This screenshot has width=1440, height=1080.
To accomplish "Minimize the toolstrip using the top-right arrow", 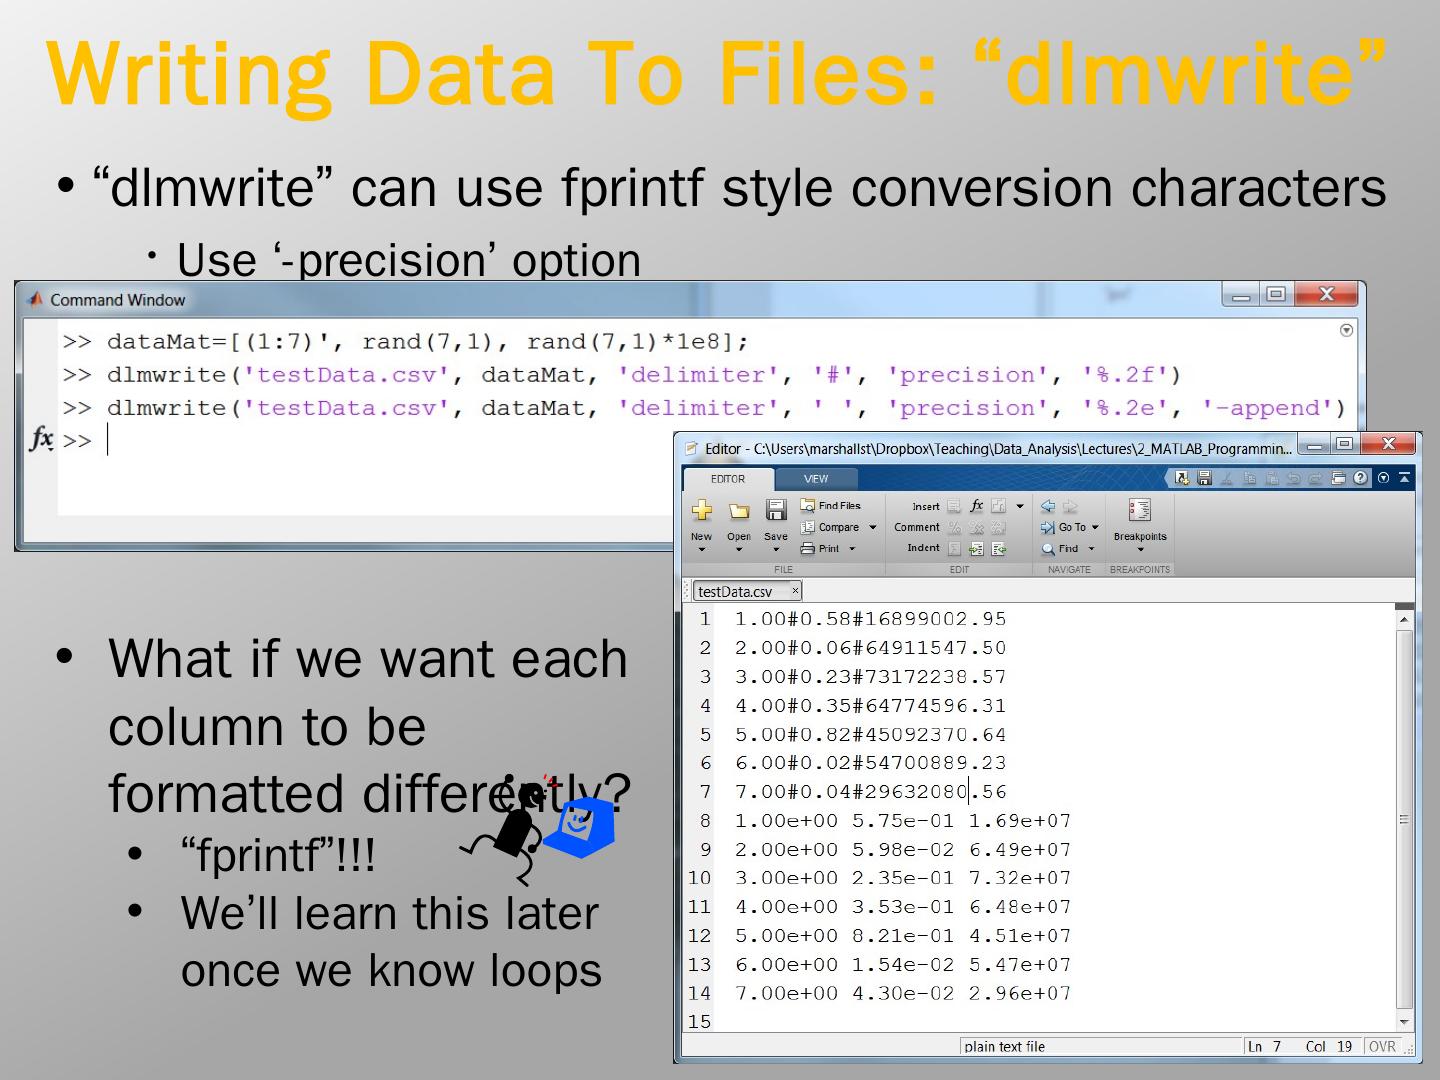I will 1404,478.
